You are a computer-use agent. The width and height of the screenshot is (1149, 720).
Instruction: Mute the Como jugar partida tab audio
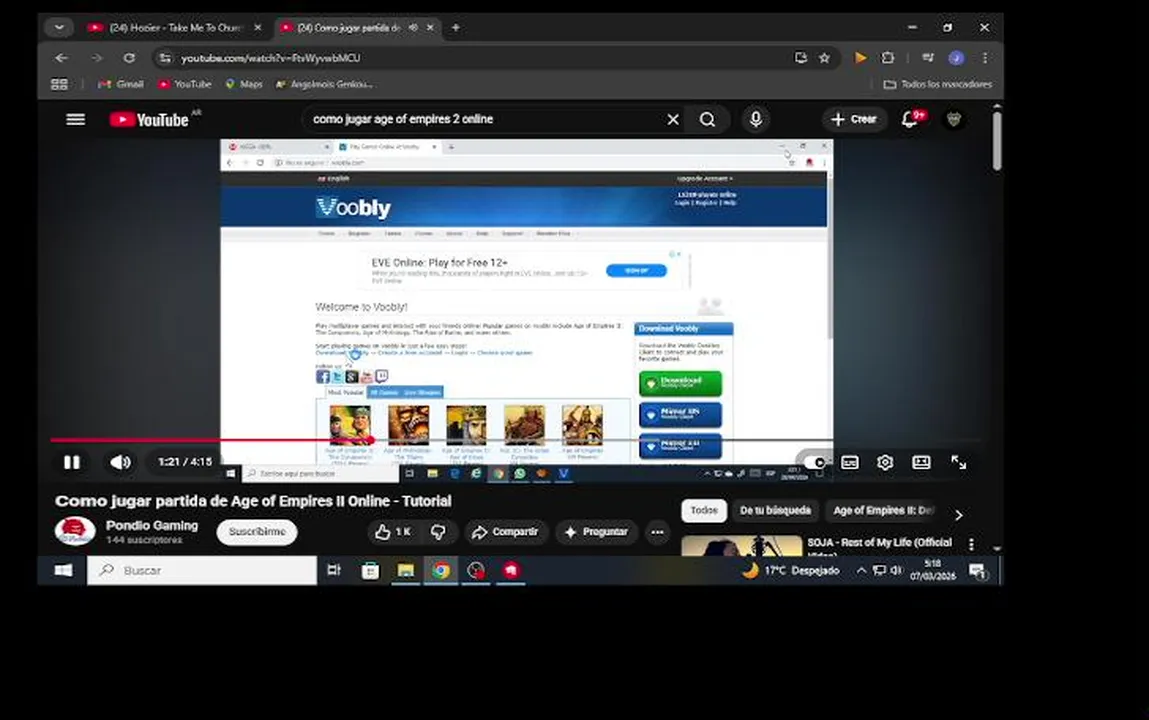[x=413, y=28]
